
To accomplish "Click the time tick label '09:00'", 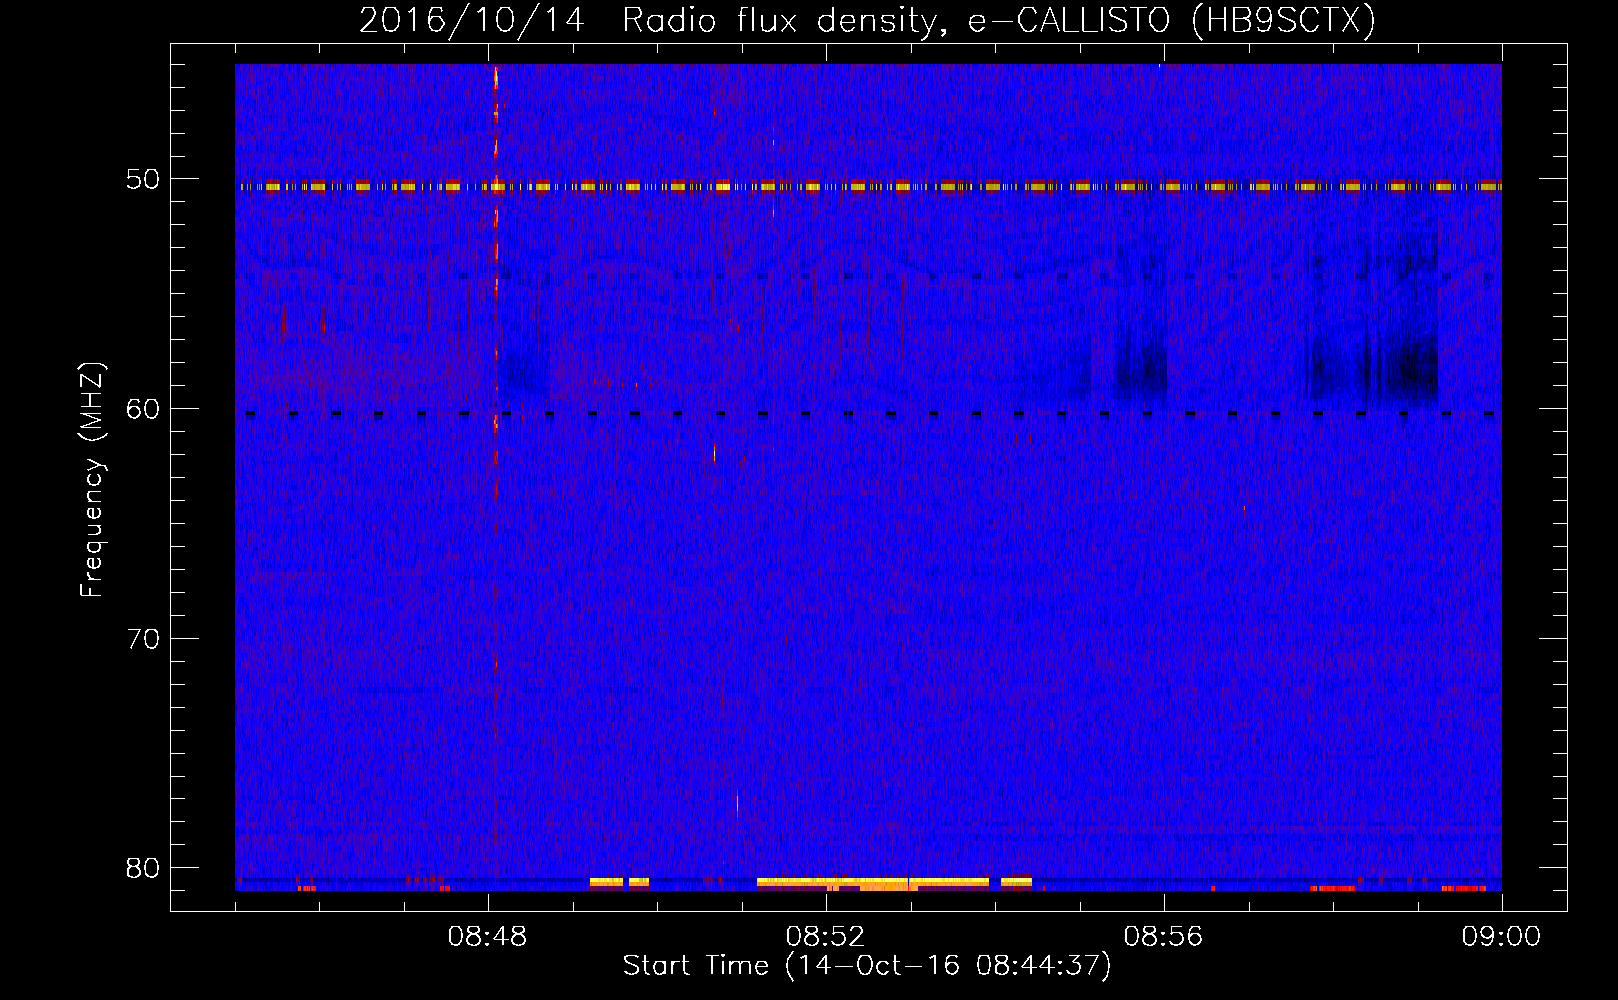I will 1501,937.
